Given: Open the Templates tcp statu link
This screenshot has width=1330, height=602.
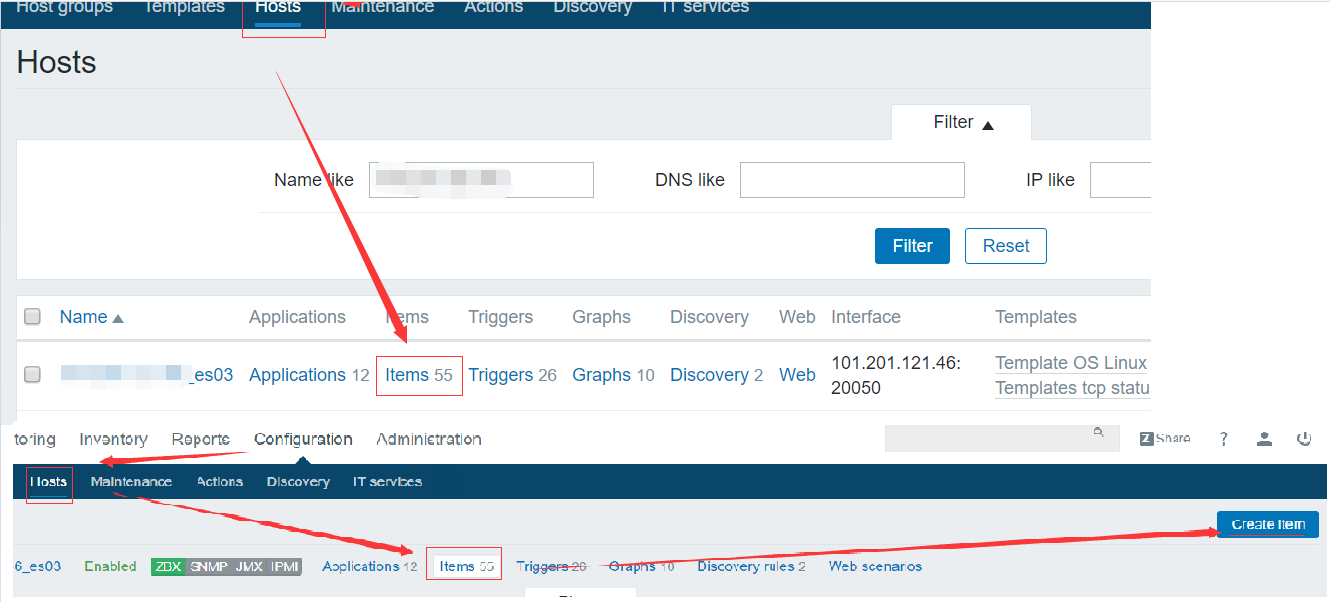Looking at the screenshot, I should point(1072,388).
